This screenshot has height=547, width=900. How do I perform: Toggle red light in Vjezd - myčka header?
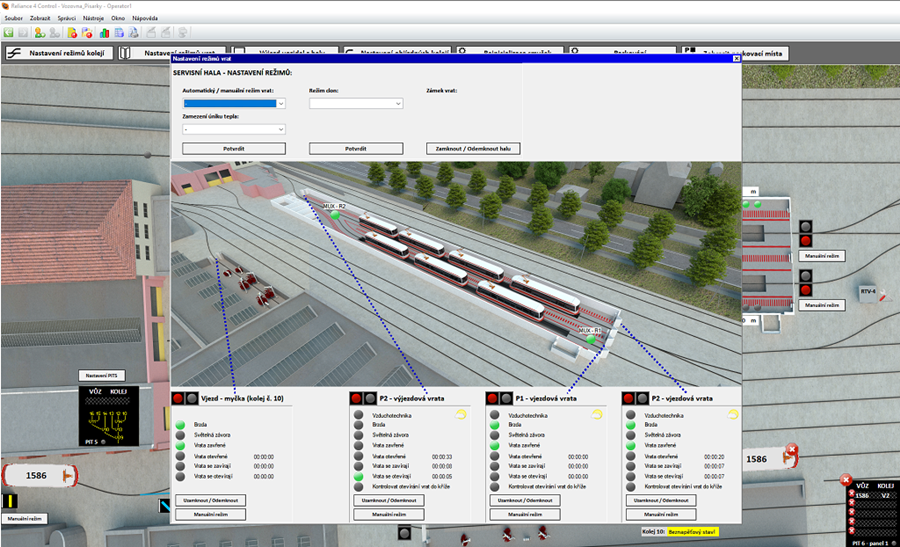click(x=178, y=398)
